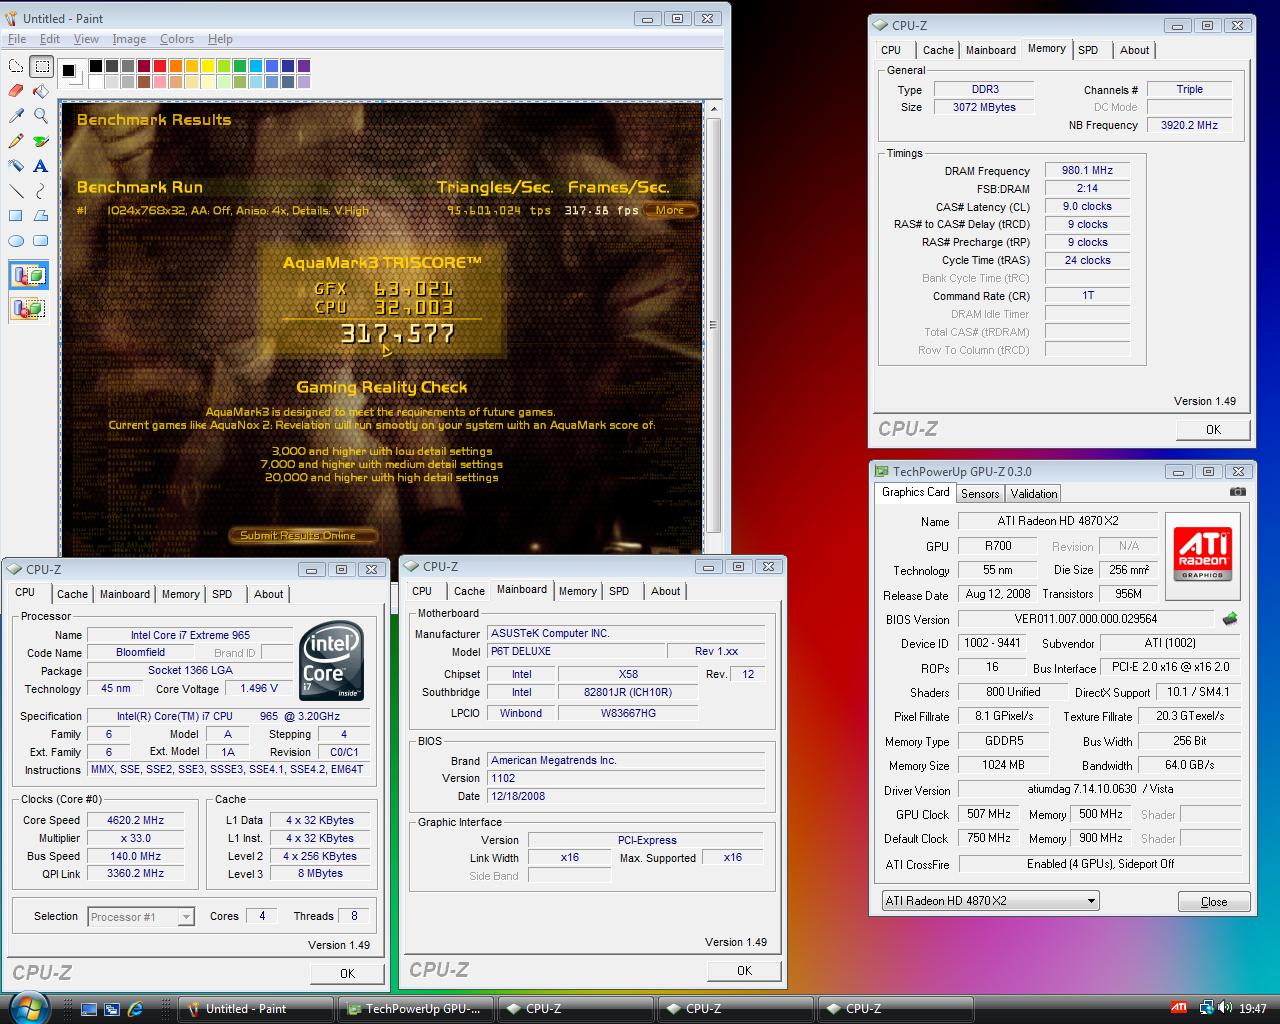Screen dimensions: 1280x1024
Task: Click Close button in GPU-Z
Action: tap(1214, 901)
